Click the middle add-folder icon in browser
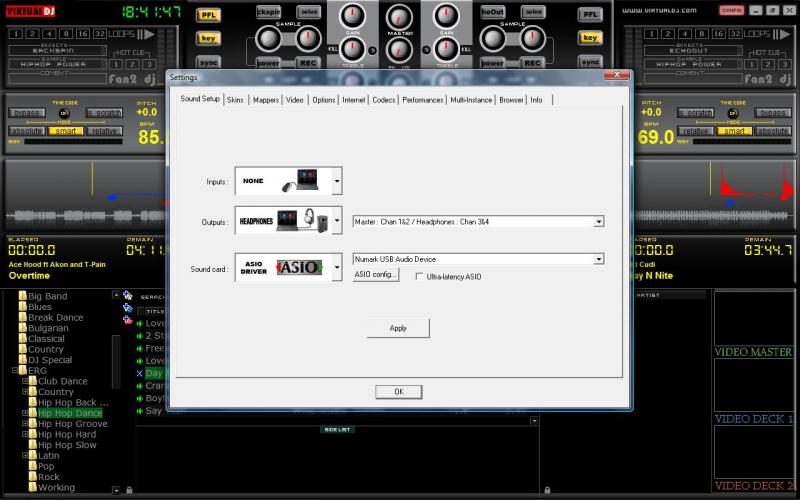This screenshot has width=800, height=500. pyautogui.click(x=128, y=308)
